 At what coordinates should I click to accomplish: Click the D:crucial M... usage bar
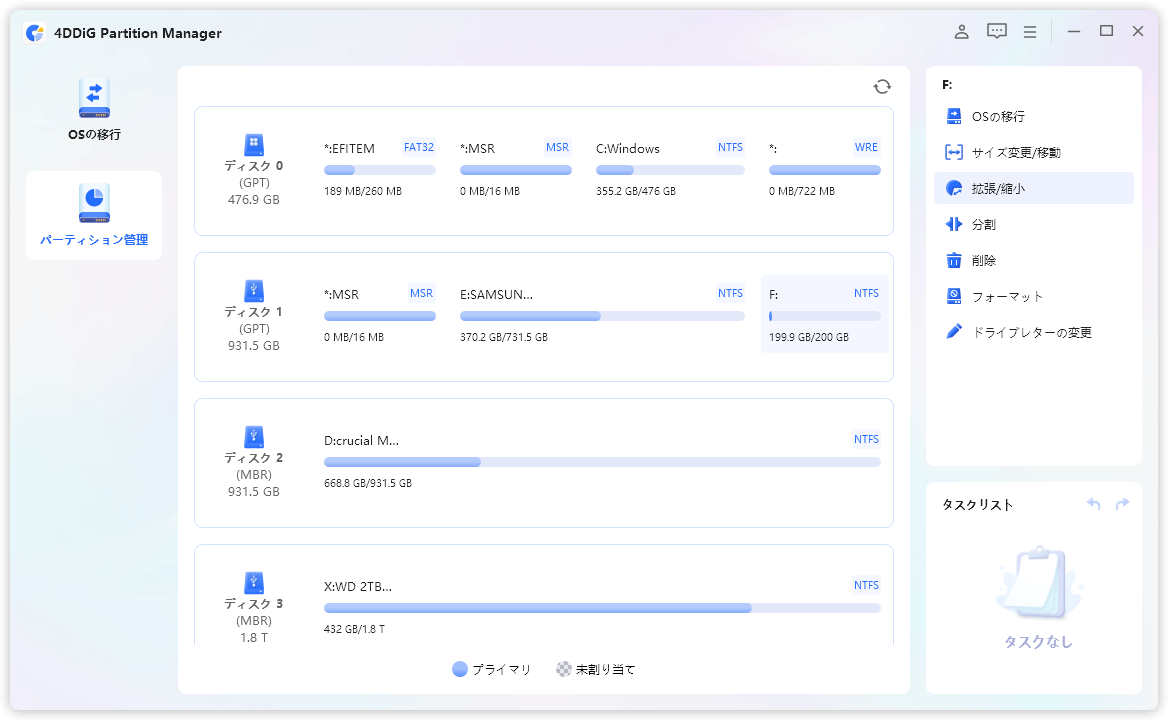tap(602, 462)
